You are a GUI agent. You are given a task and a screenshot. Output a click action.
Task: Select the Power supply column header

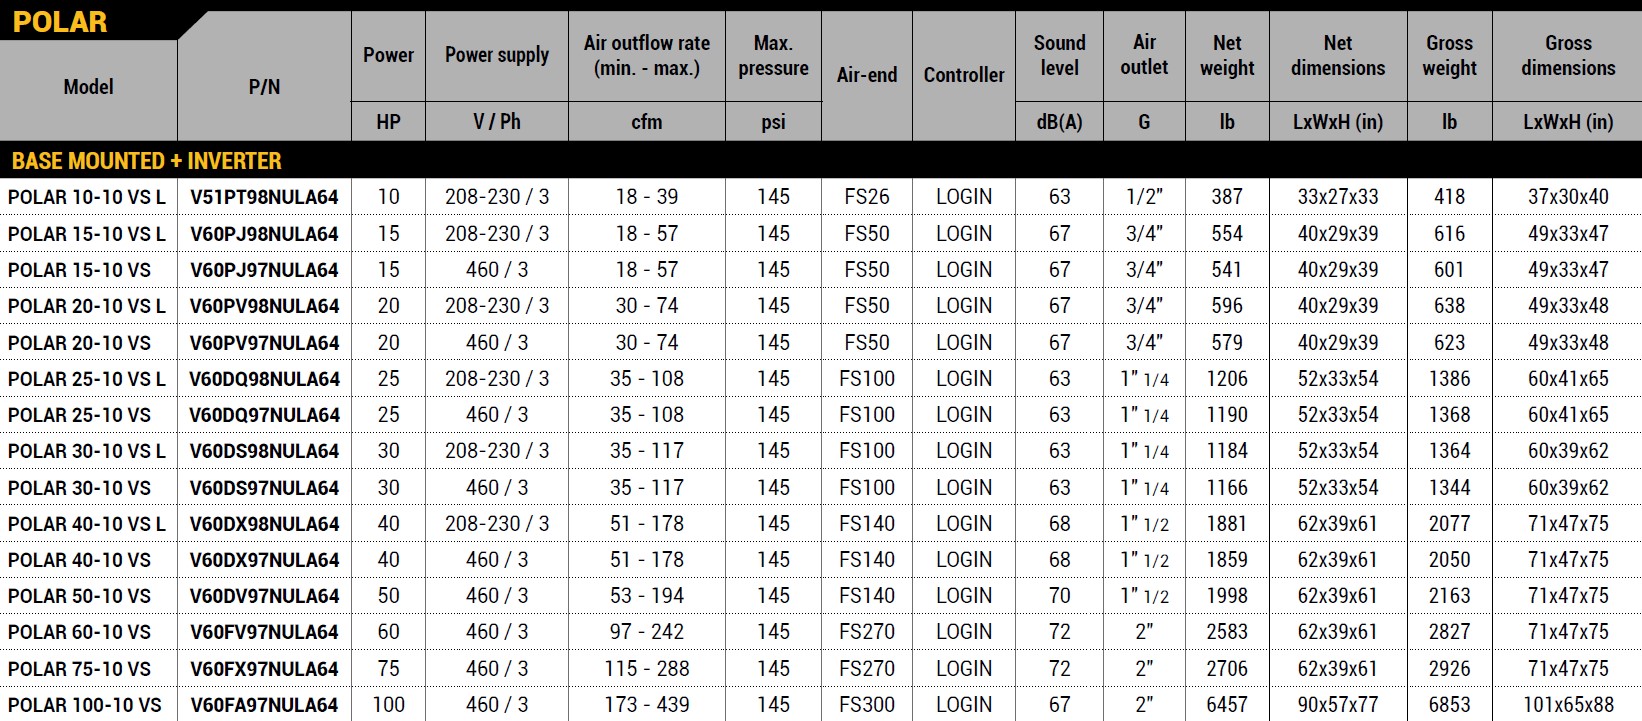click(x=497, y=55)
